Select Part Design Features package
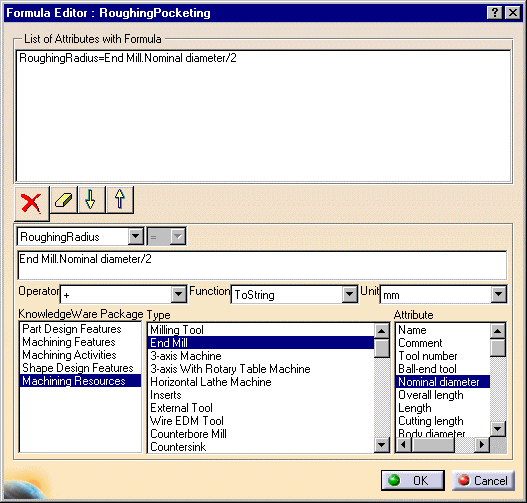The image size is (527, 503). (72, 329)
